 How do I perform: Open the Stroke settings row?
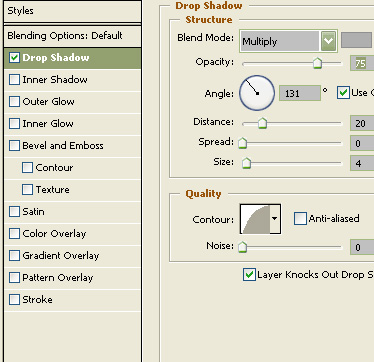[x=73, y=300]
